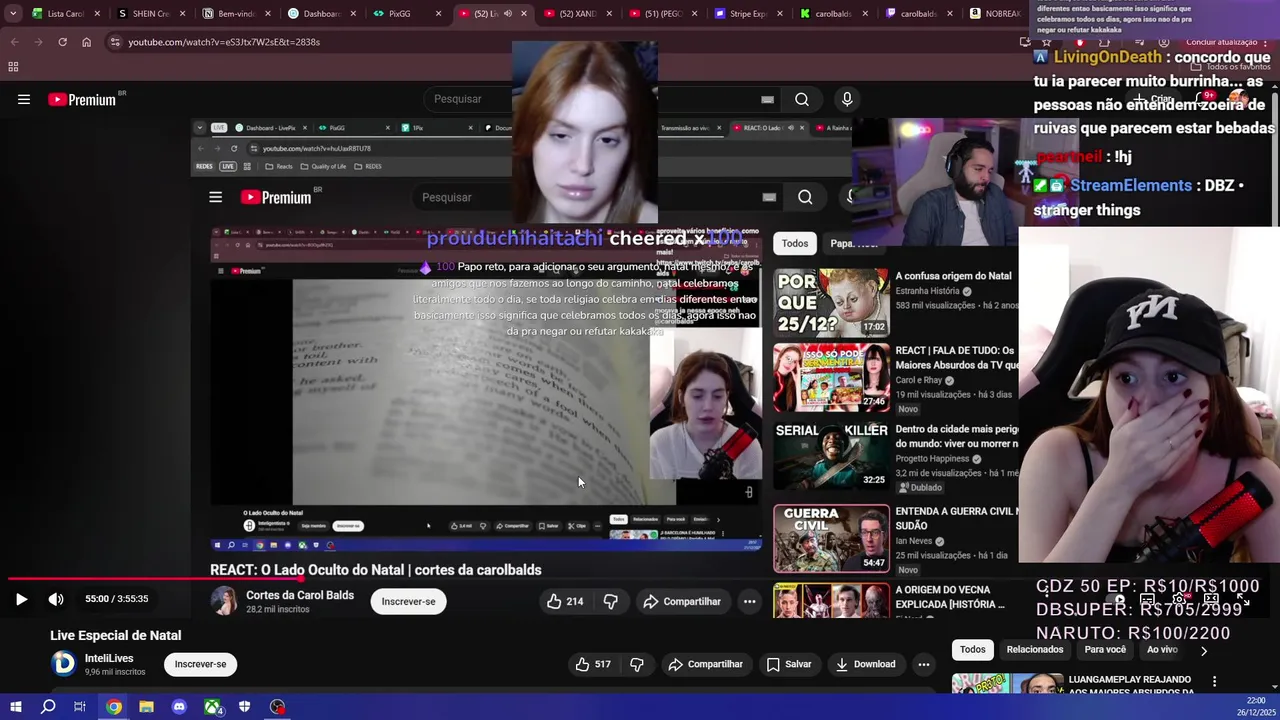Switch to the Dashboard browser tab
This screenshot has width=1280, height=720.
click(321, 14)
